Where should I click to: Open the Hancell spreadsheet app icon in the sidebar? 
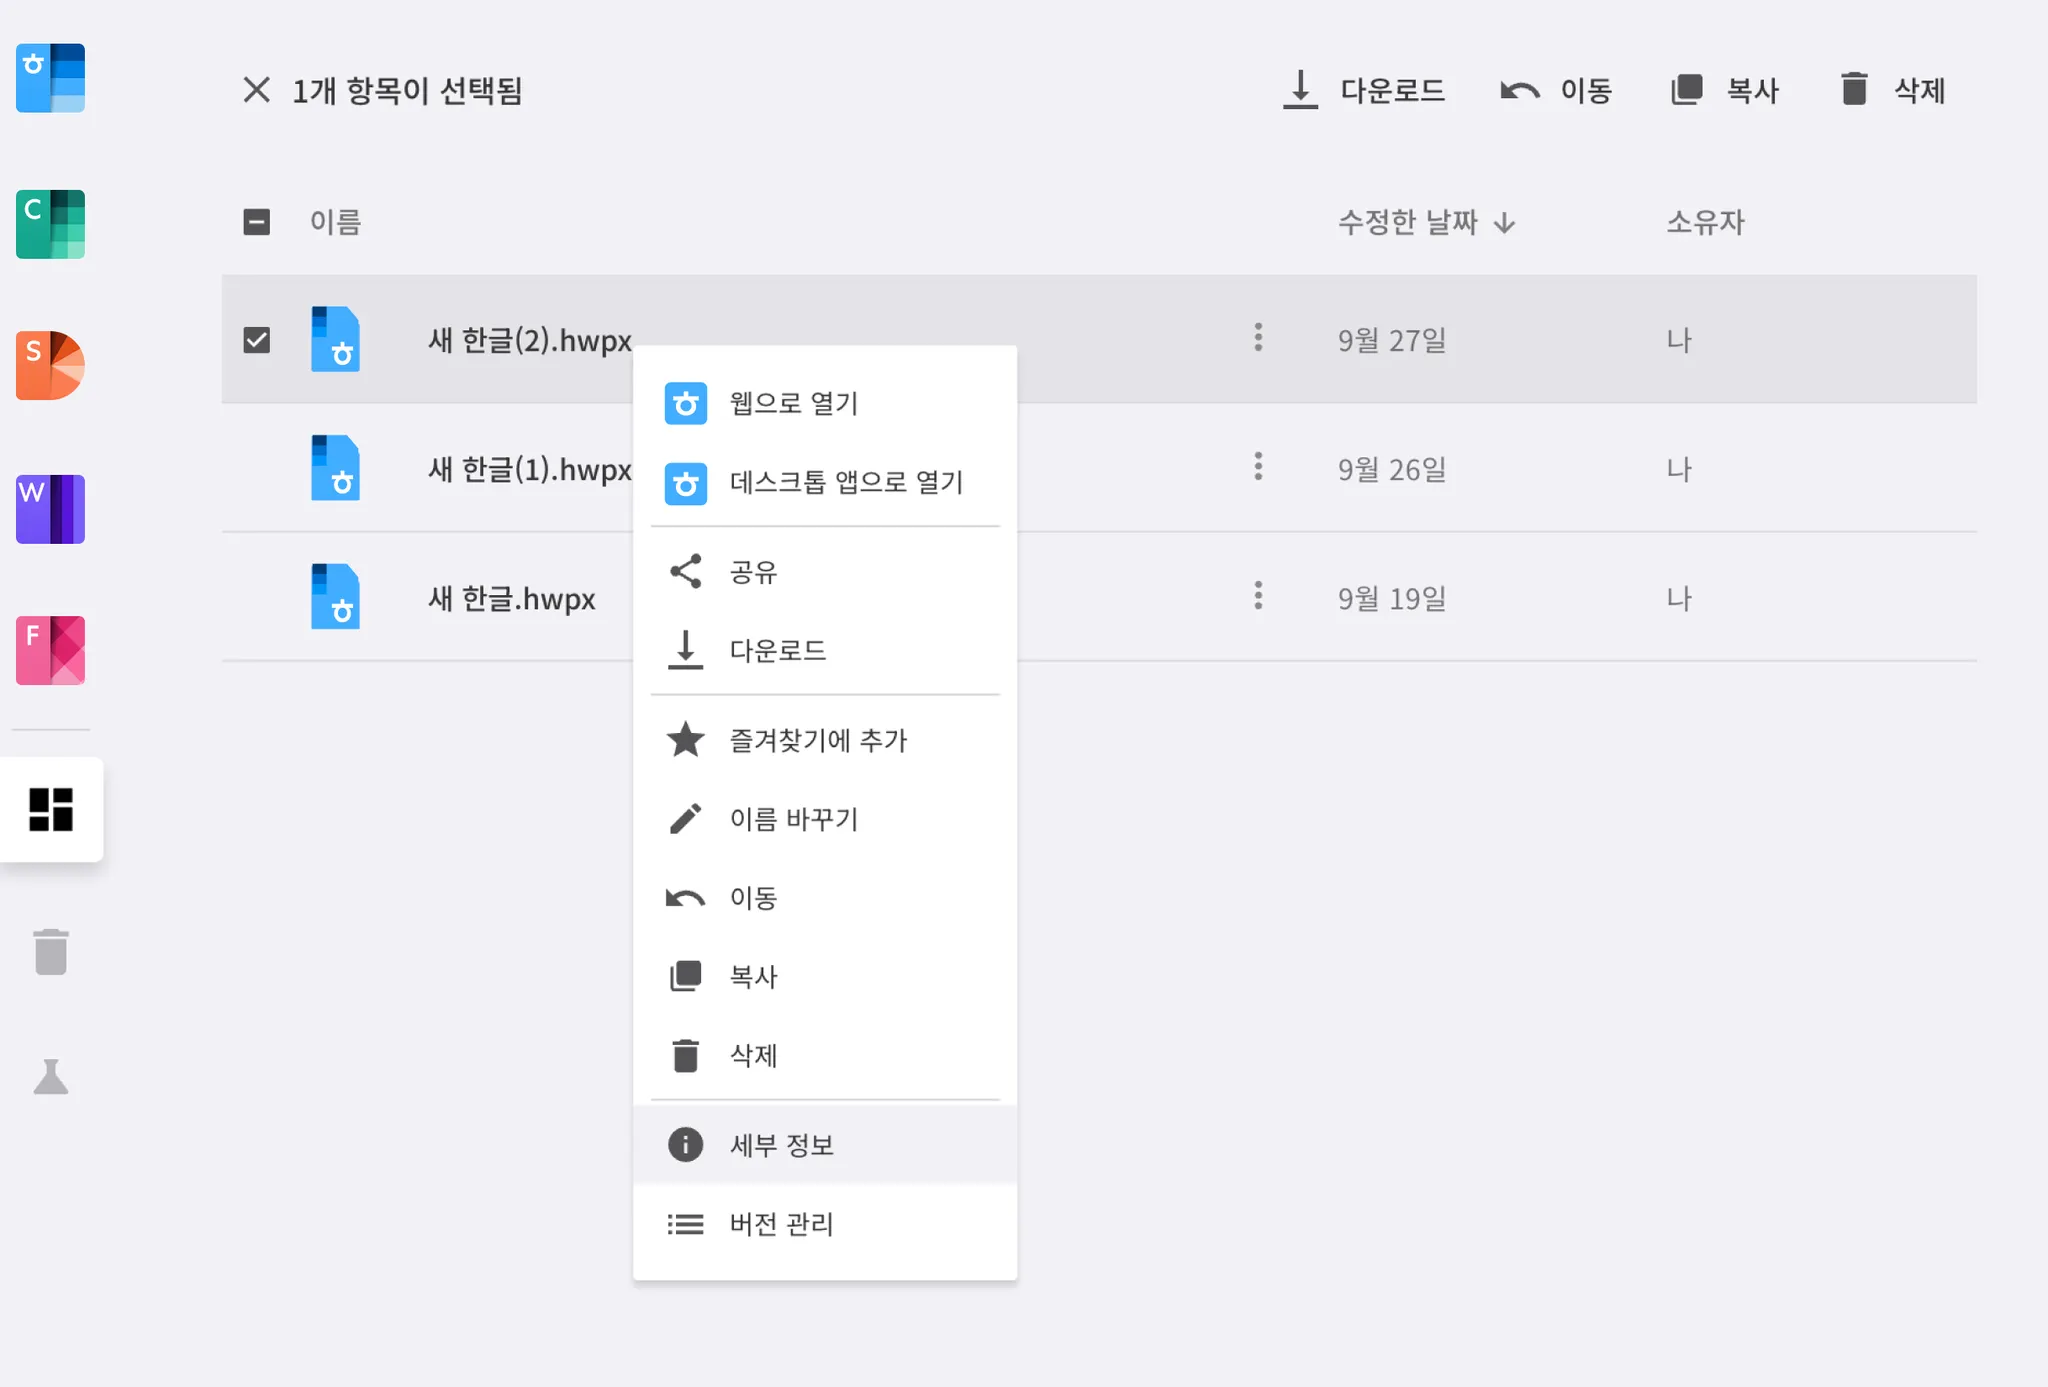pyautogui.click(x=50, y=224)
